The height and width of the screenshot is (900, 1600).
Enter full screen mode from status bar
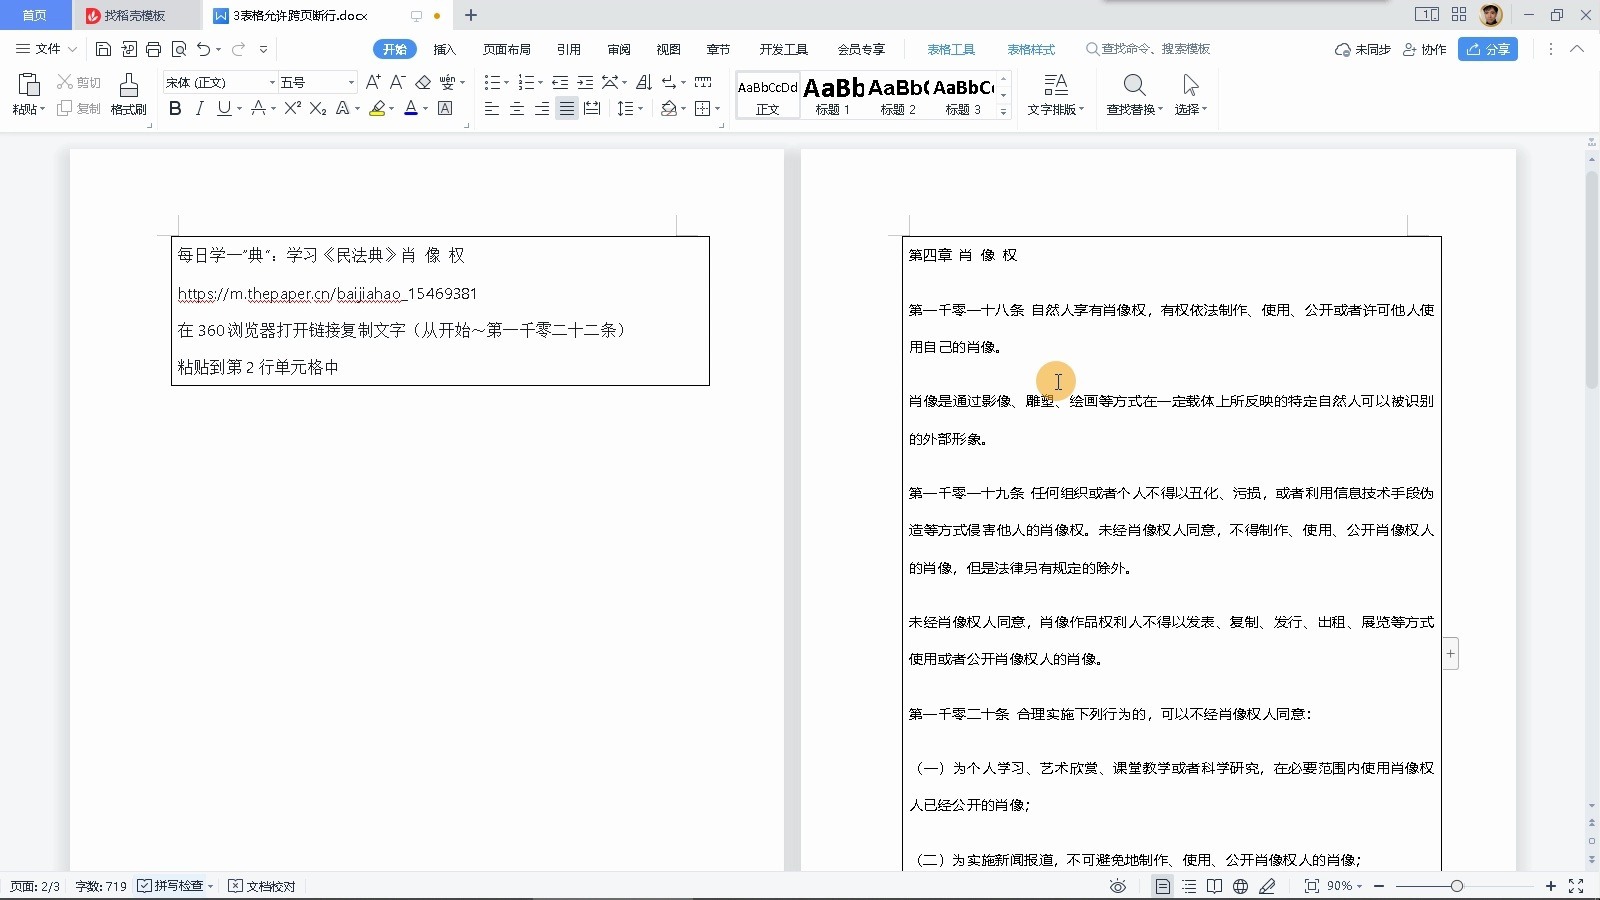click(x=1578, y=886)
